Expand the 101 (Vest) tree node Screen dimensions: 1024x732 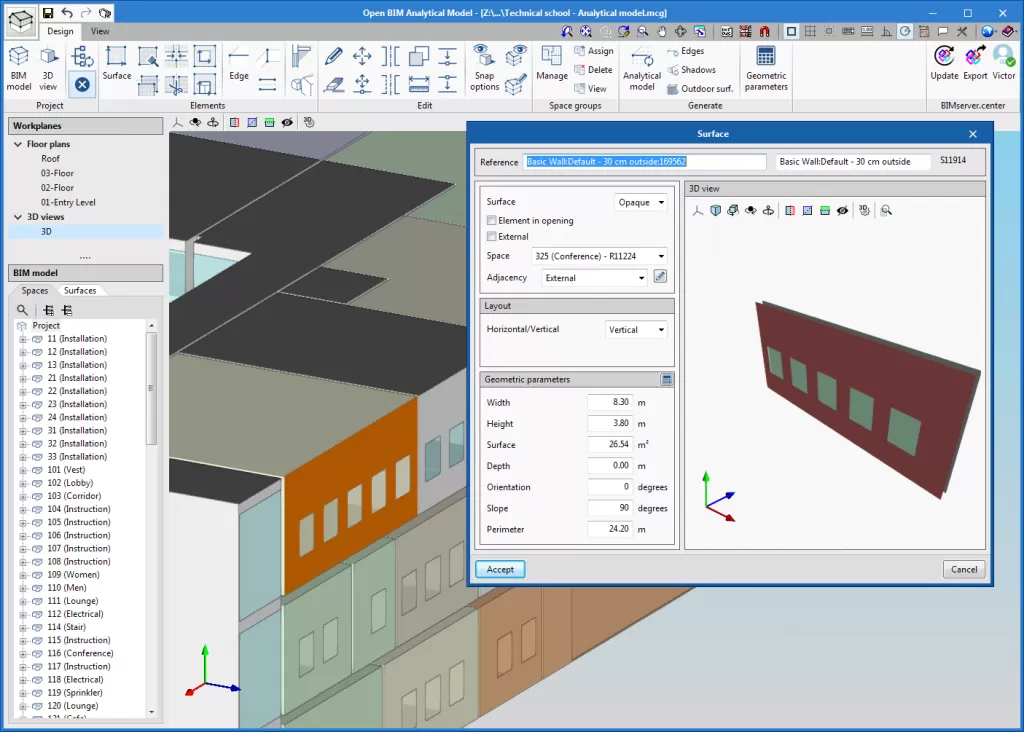22,470
